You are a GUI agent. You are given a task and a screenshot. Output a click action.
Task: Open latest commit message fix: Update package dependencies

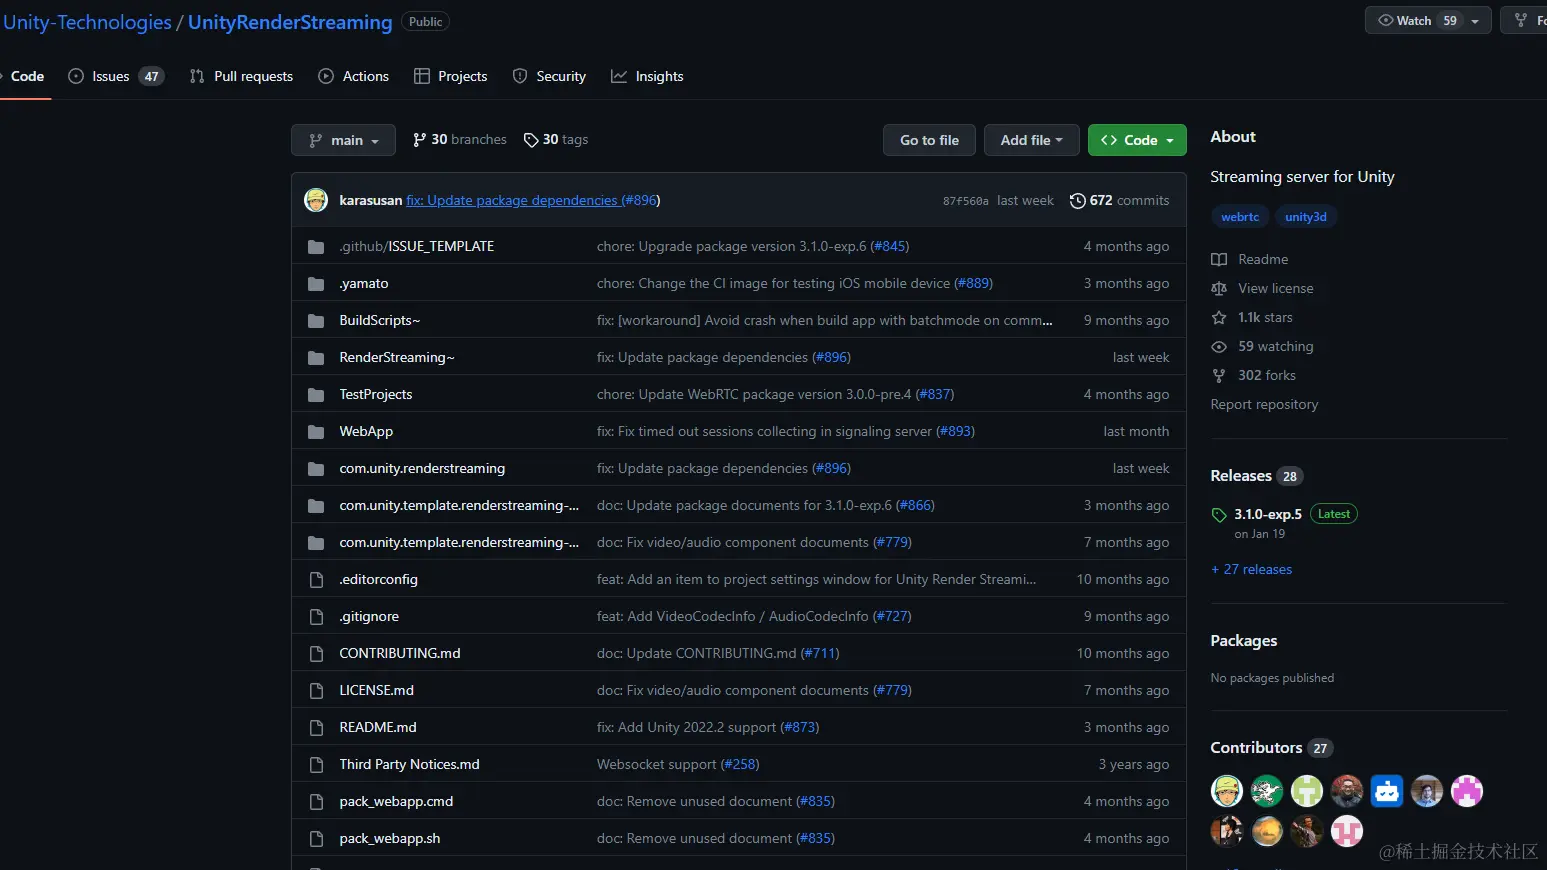pyautogui.click(x=512, y=201)
